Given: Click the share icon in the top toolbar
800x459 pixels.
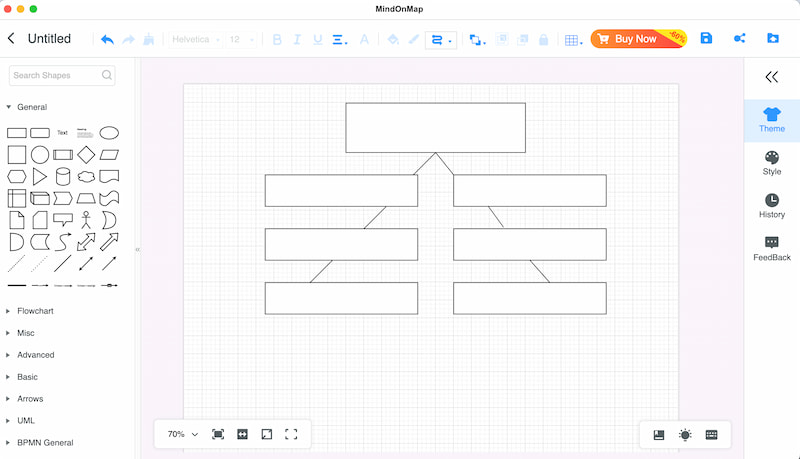Looking at the screenshot, I should coord(740,39).
